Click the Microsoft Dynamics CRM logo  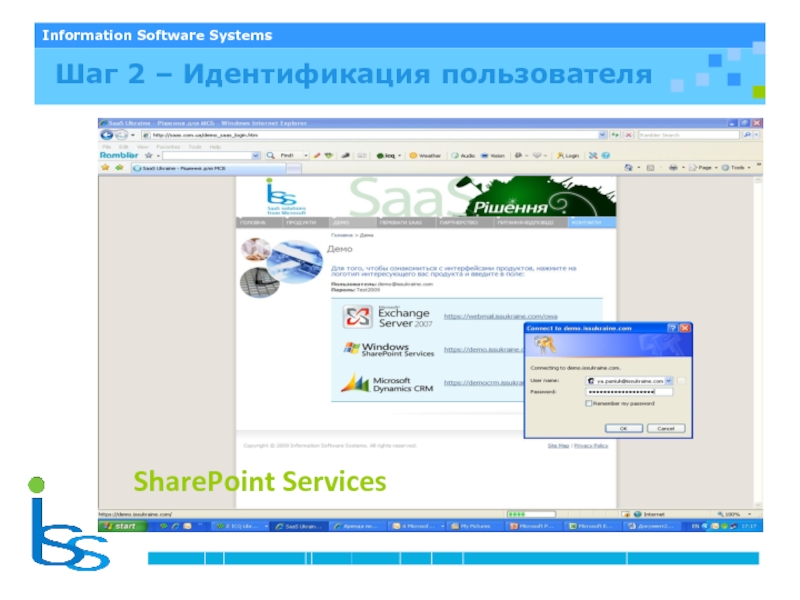(x=387, y=384)
